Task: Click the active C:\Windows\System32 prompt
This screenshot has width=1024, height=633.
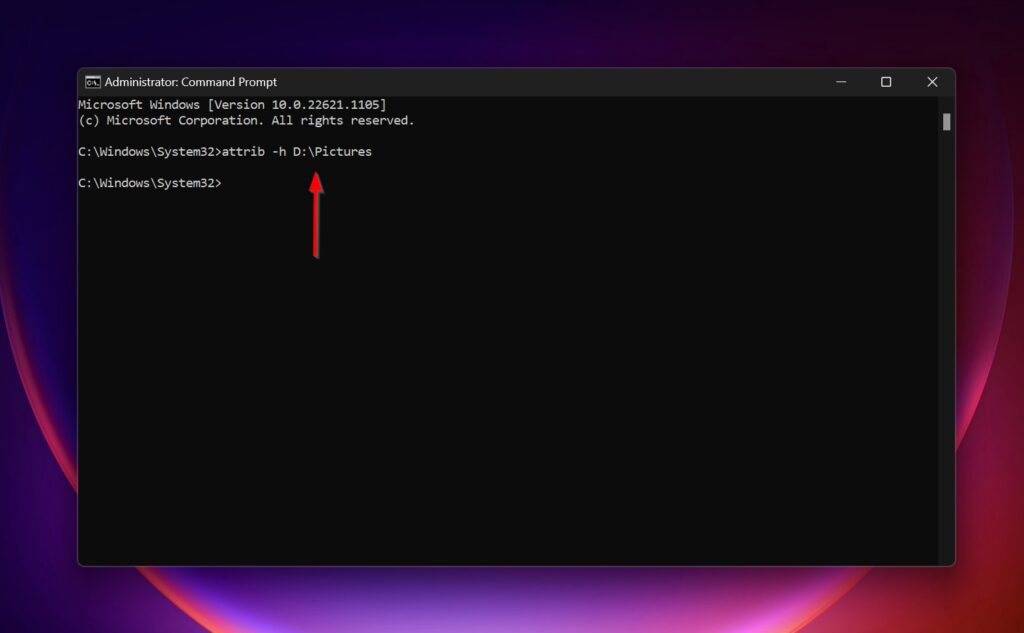Action: (x=148, y=182)
